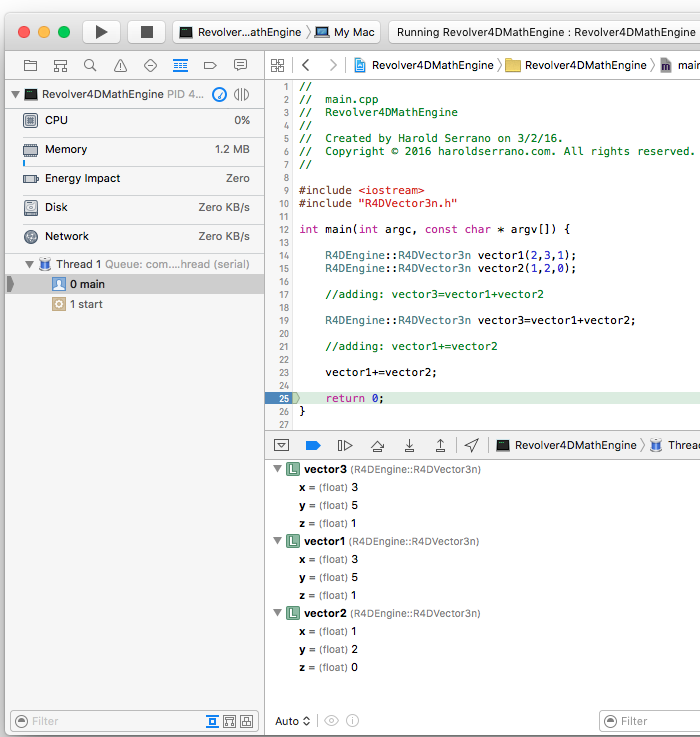Screen dimensions: 700x737
Task: Click line 19 gutter number
Action: click(x=283, y=321)
